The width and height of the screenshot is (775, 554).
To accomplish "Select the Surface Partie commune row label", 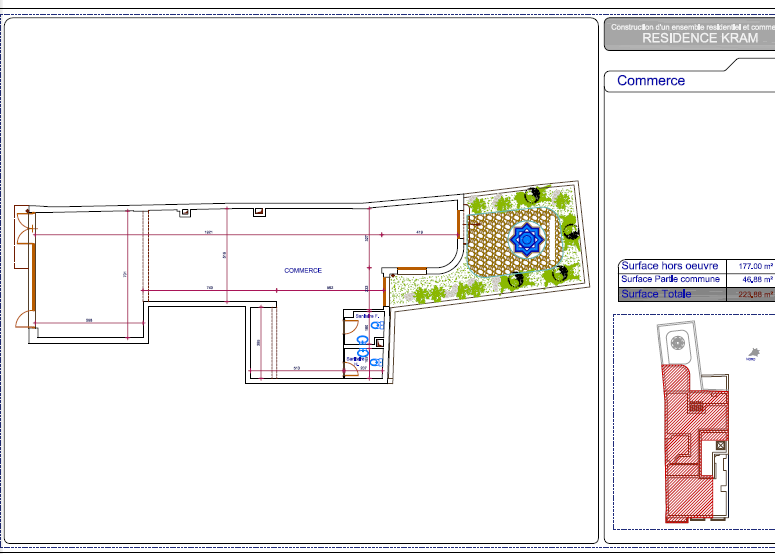I will pyautogui.click(x=670, y=280).
